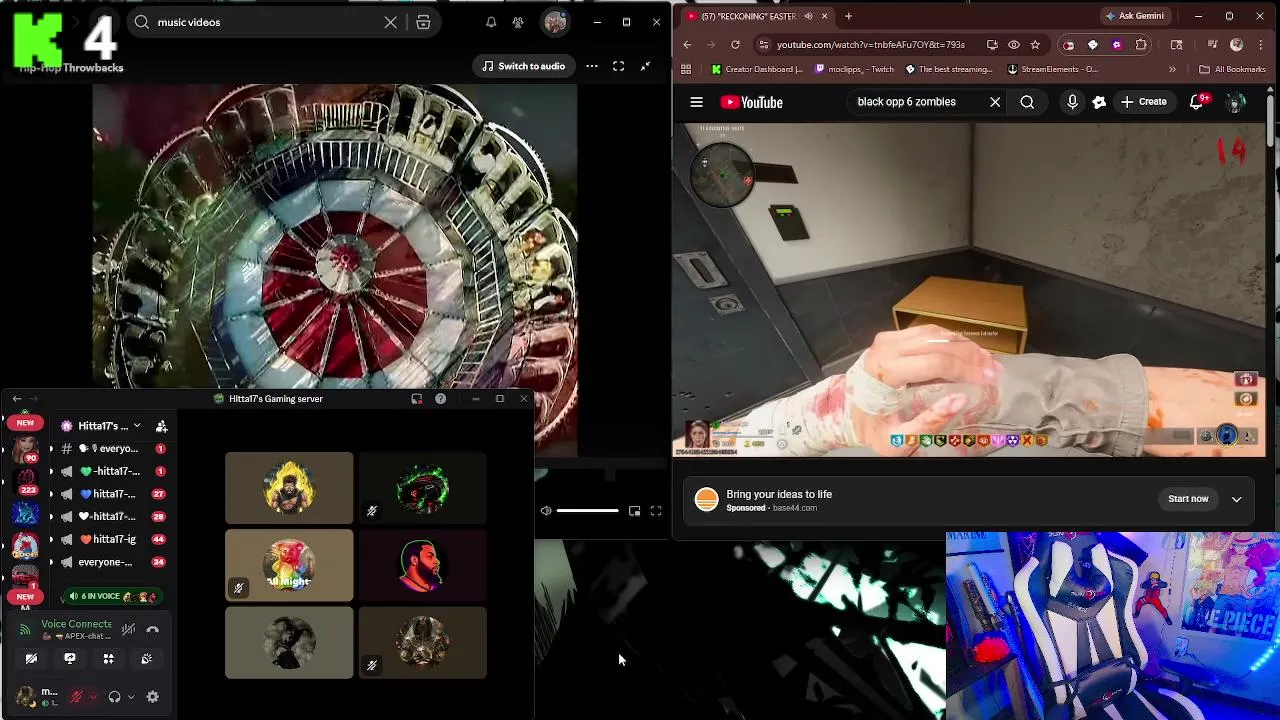Open 'moclipps_ - Twitch' bookmark
The width and height of the screenshot is (1280, 720).
855,70
